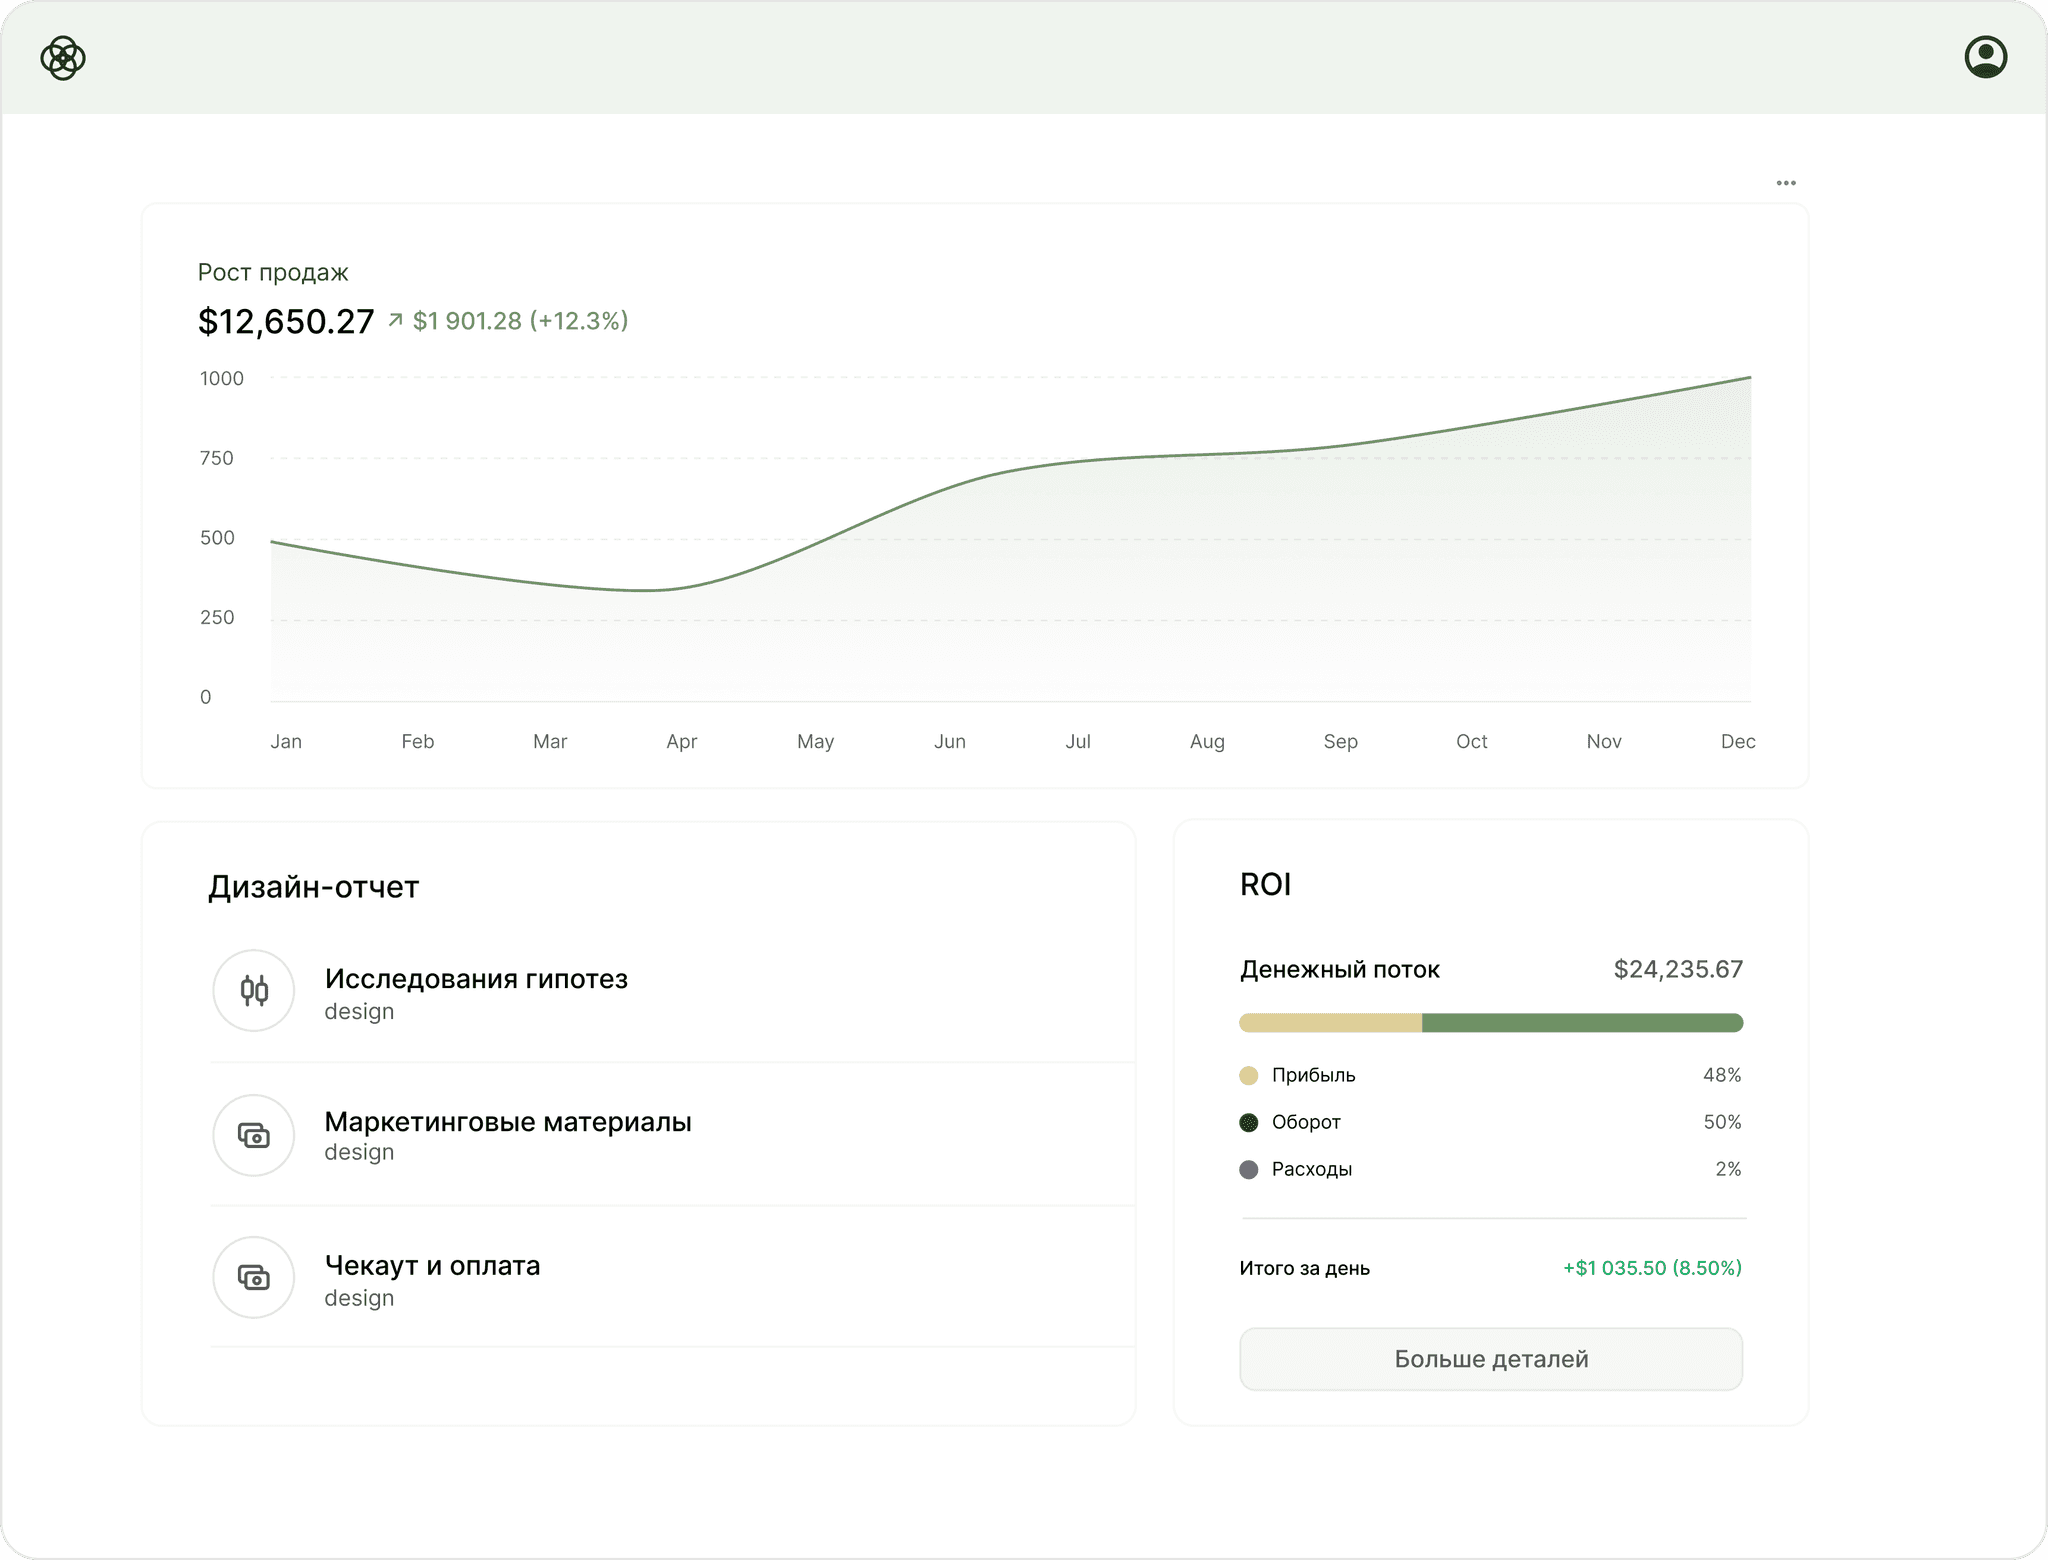
Task: Click the candlestick icon for Исследования гипотез
Action: 254,990
